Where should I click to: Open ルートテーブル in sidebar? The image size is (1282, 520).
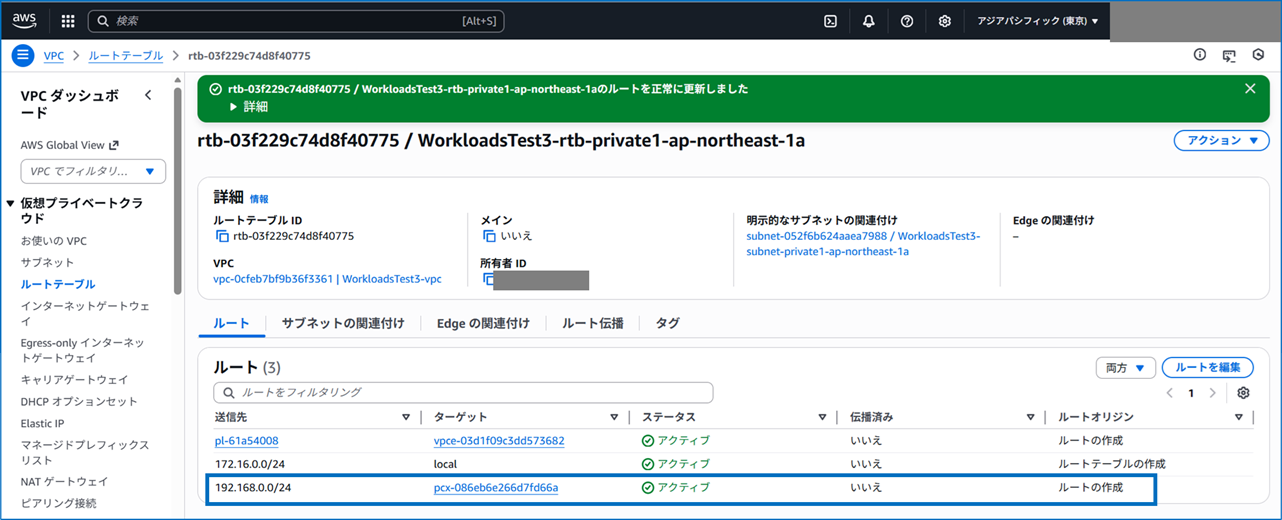click(58, 284)
